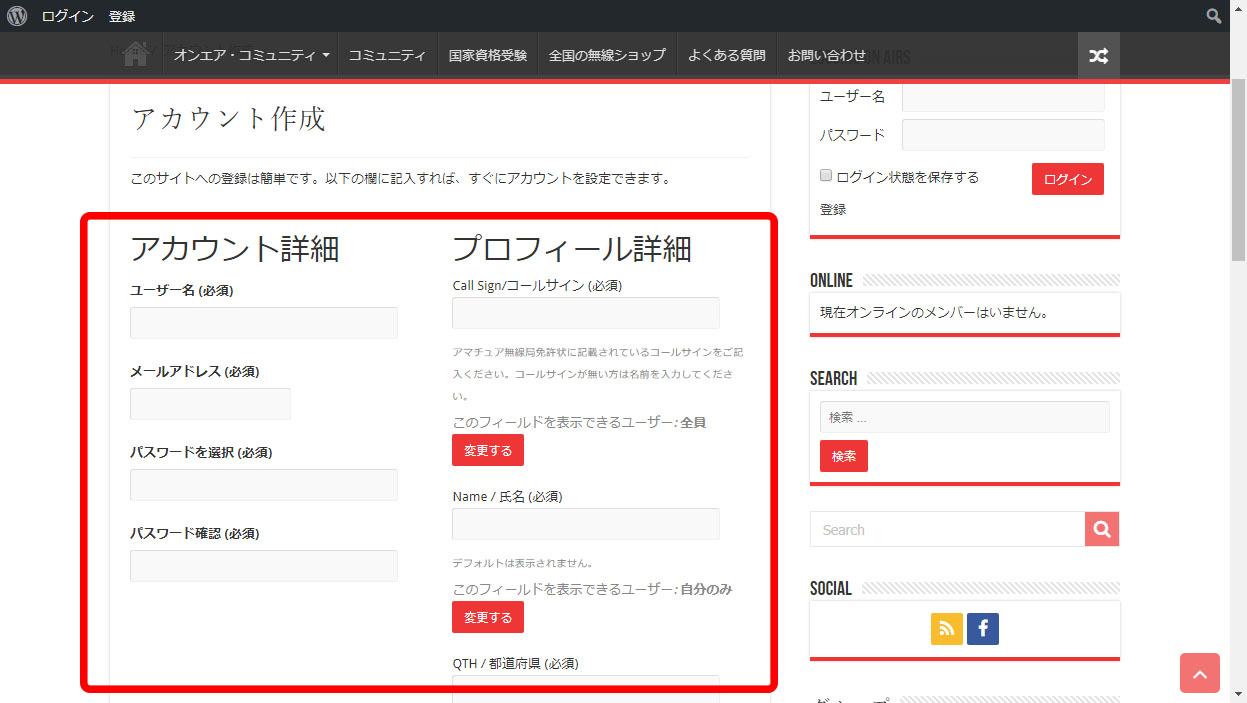The height and width of the screenshot is (703, 1247).
Task: Enable the ログイン状態を保存する checkbox
Action: [826, 176]
